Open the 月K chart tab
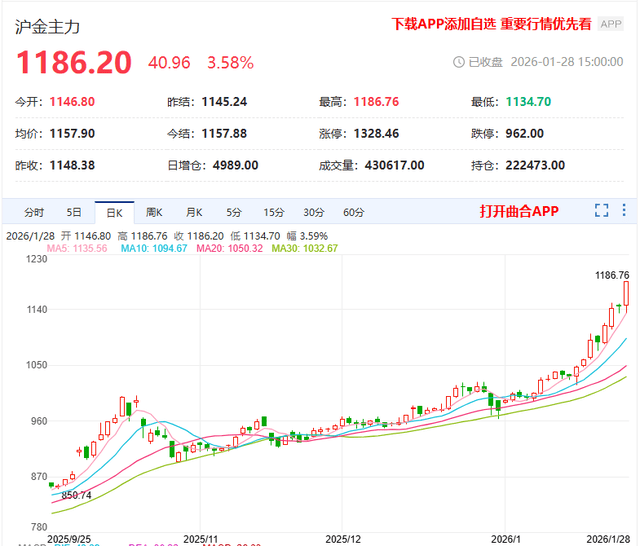This screenshot has width=640, height=546. click(194, 212)
